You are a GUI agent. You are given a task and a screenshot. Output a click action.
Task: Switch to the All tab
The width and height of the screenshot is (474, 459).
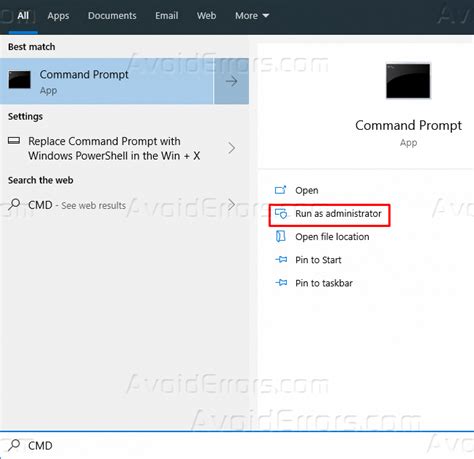click(x=23, y=16)
